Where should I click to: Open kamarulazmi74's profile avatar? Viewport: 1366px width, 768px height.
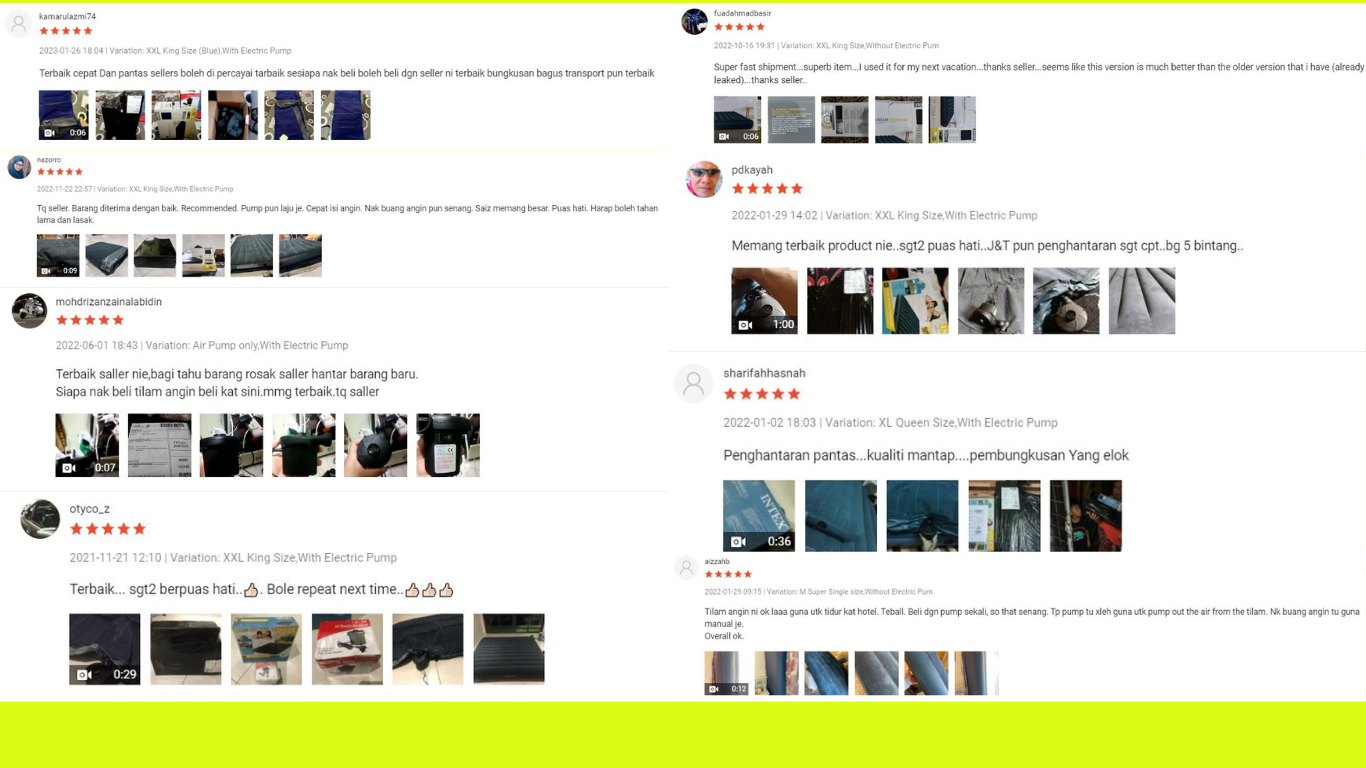[19, 24]
